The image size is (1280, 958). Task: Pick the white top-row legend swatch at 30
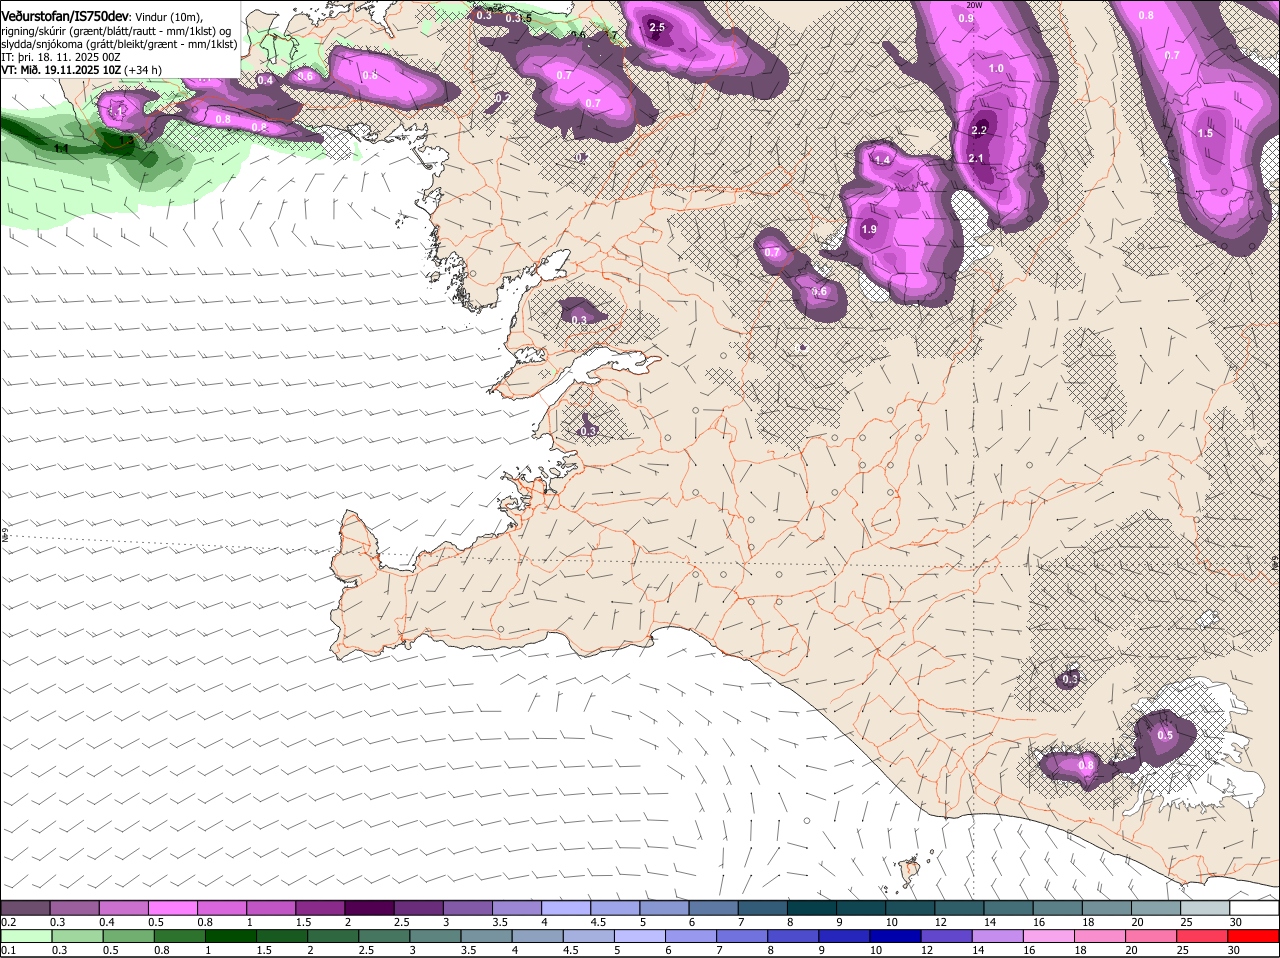[x=1255, y=907]
